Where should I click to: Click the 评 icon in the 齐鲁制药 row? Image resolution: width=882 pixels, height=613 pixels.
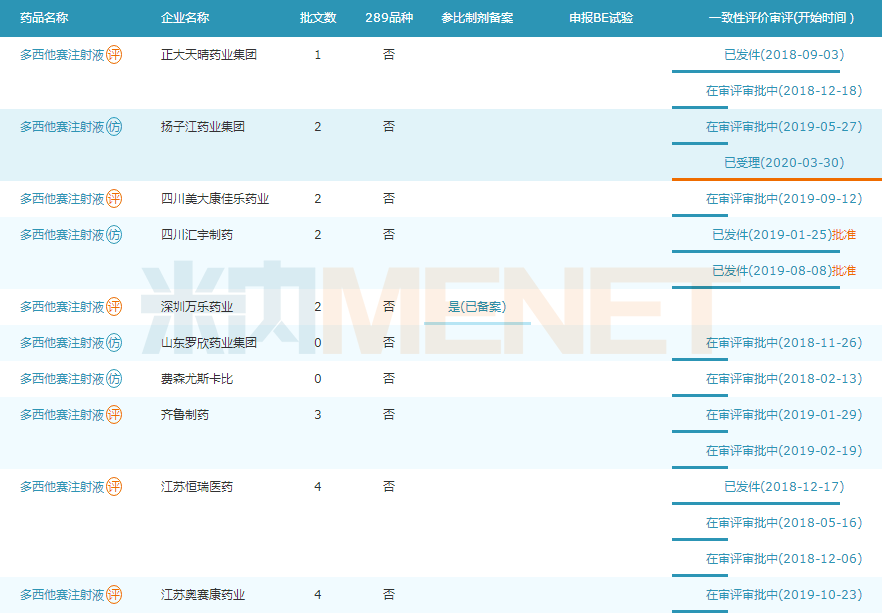click(x=114, y=415)
